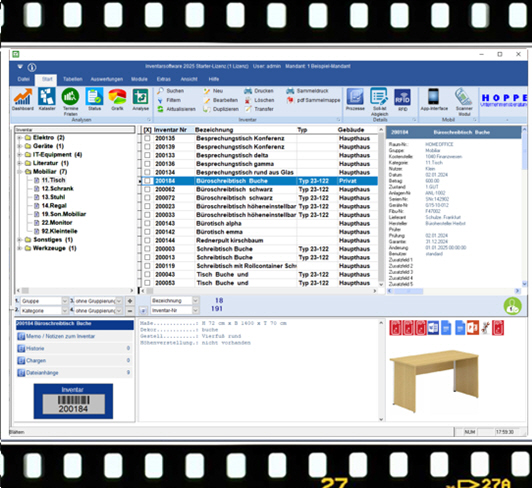
Task: Click Suchen in the ribbon
Action: [171, 91]
